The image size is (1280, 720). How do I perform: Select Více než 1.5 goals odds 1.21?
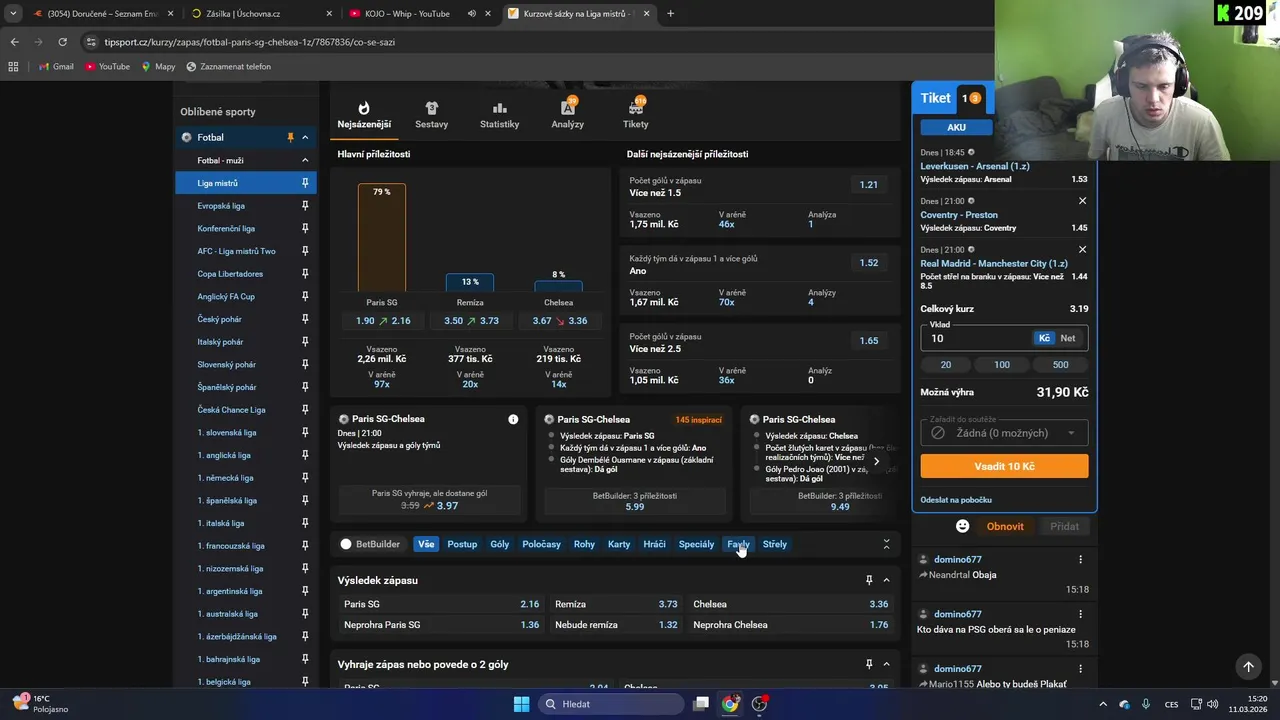pos(869,185)
